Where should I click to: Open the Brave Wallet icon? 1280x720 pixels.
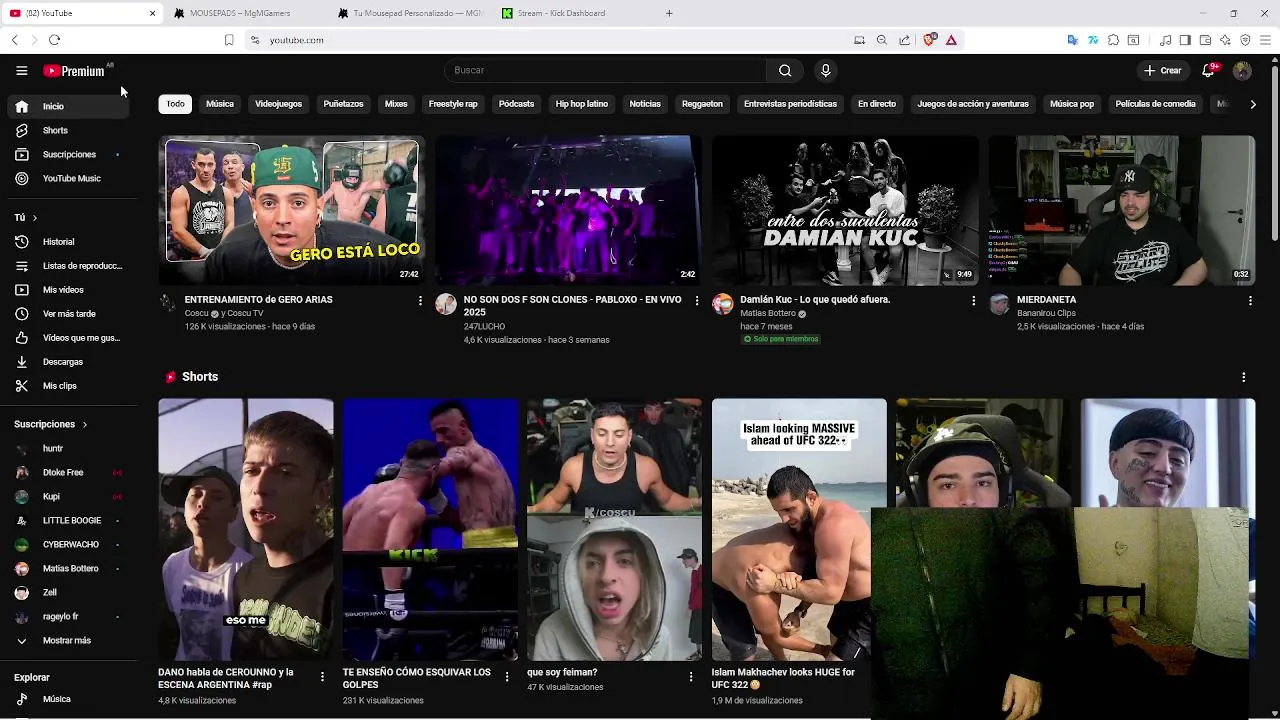[1205, 40]
